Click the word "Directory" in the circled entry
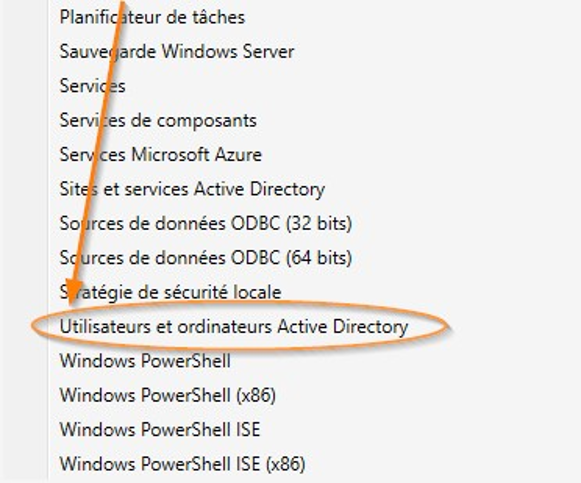 (370, 327)
